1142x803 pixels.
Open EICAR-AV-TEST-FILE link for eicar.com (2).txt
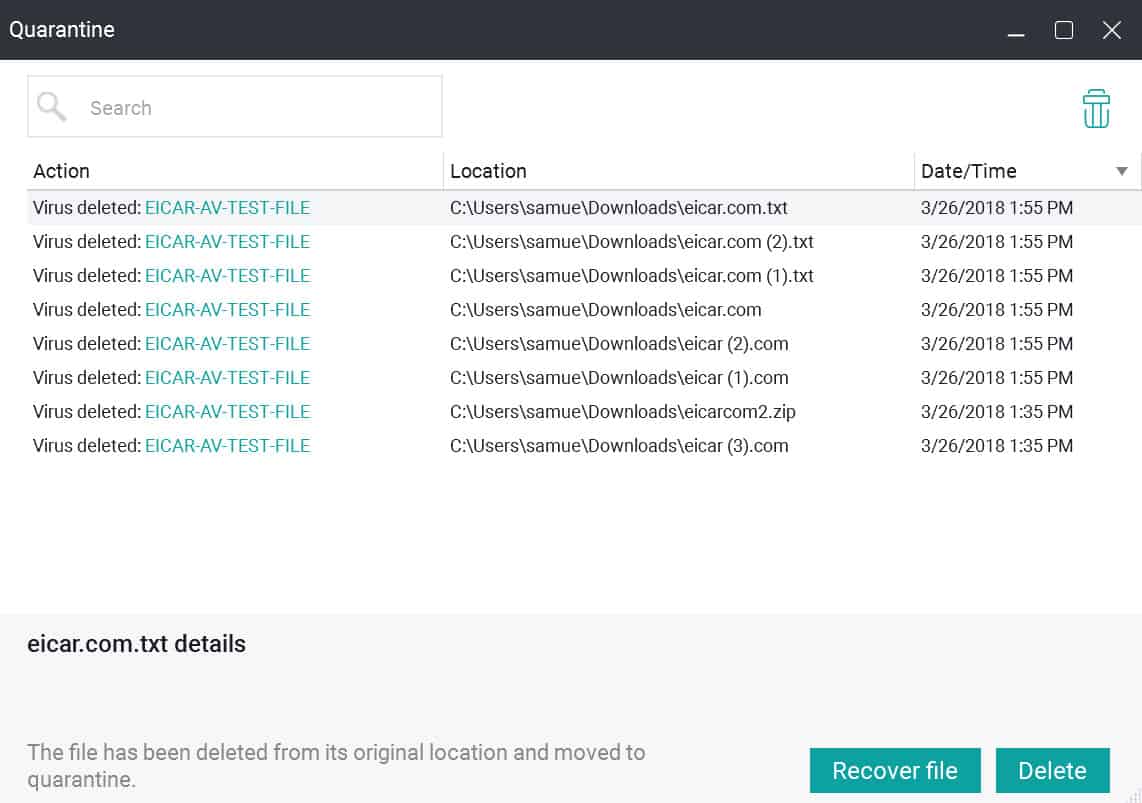227,242
